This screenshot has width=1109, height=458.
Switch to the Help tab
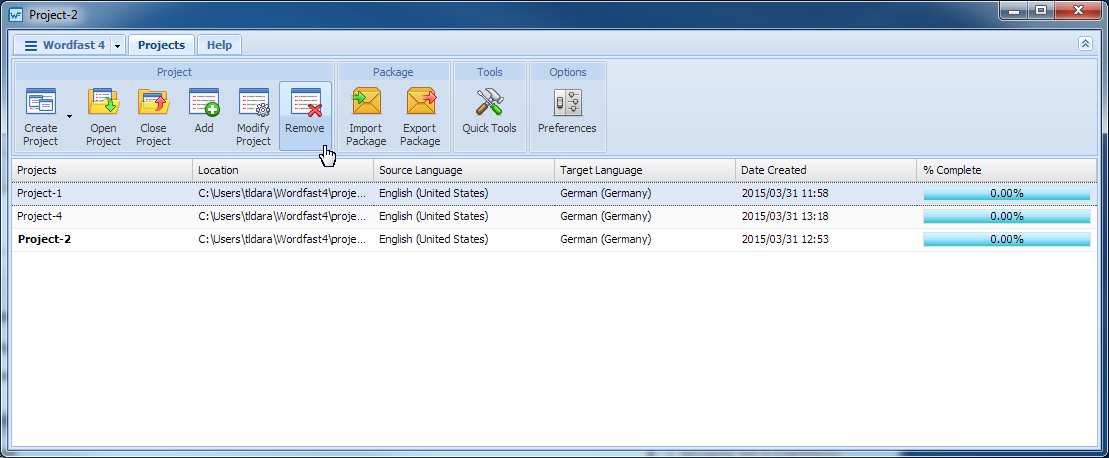[219, 45]
